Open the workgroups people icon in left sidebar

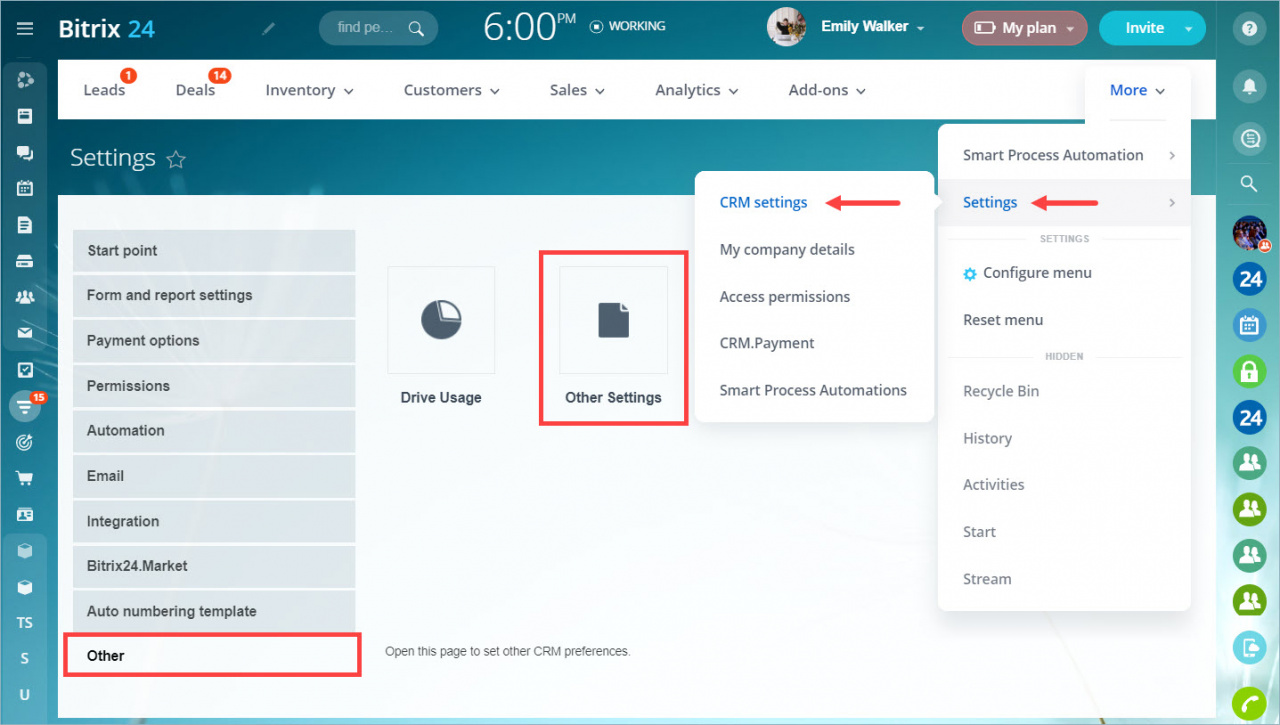coord(25,297)
